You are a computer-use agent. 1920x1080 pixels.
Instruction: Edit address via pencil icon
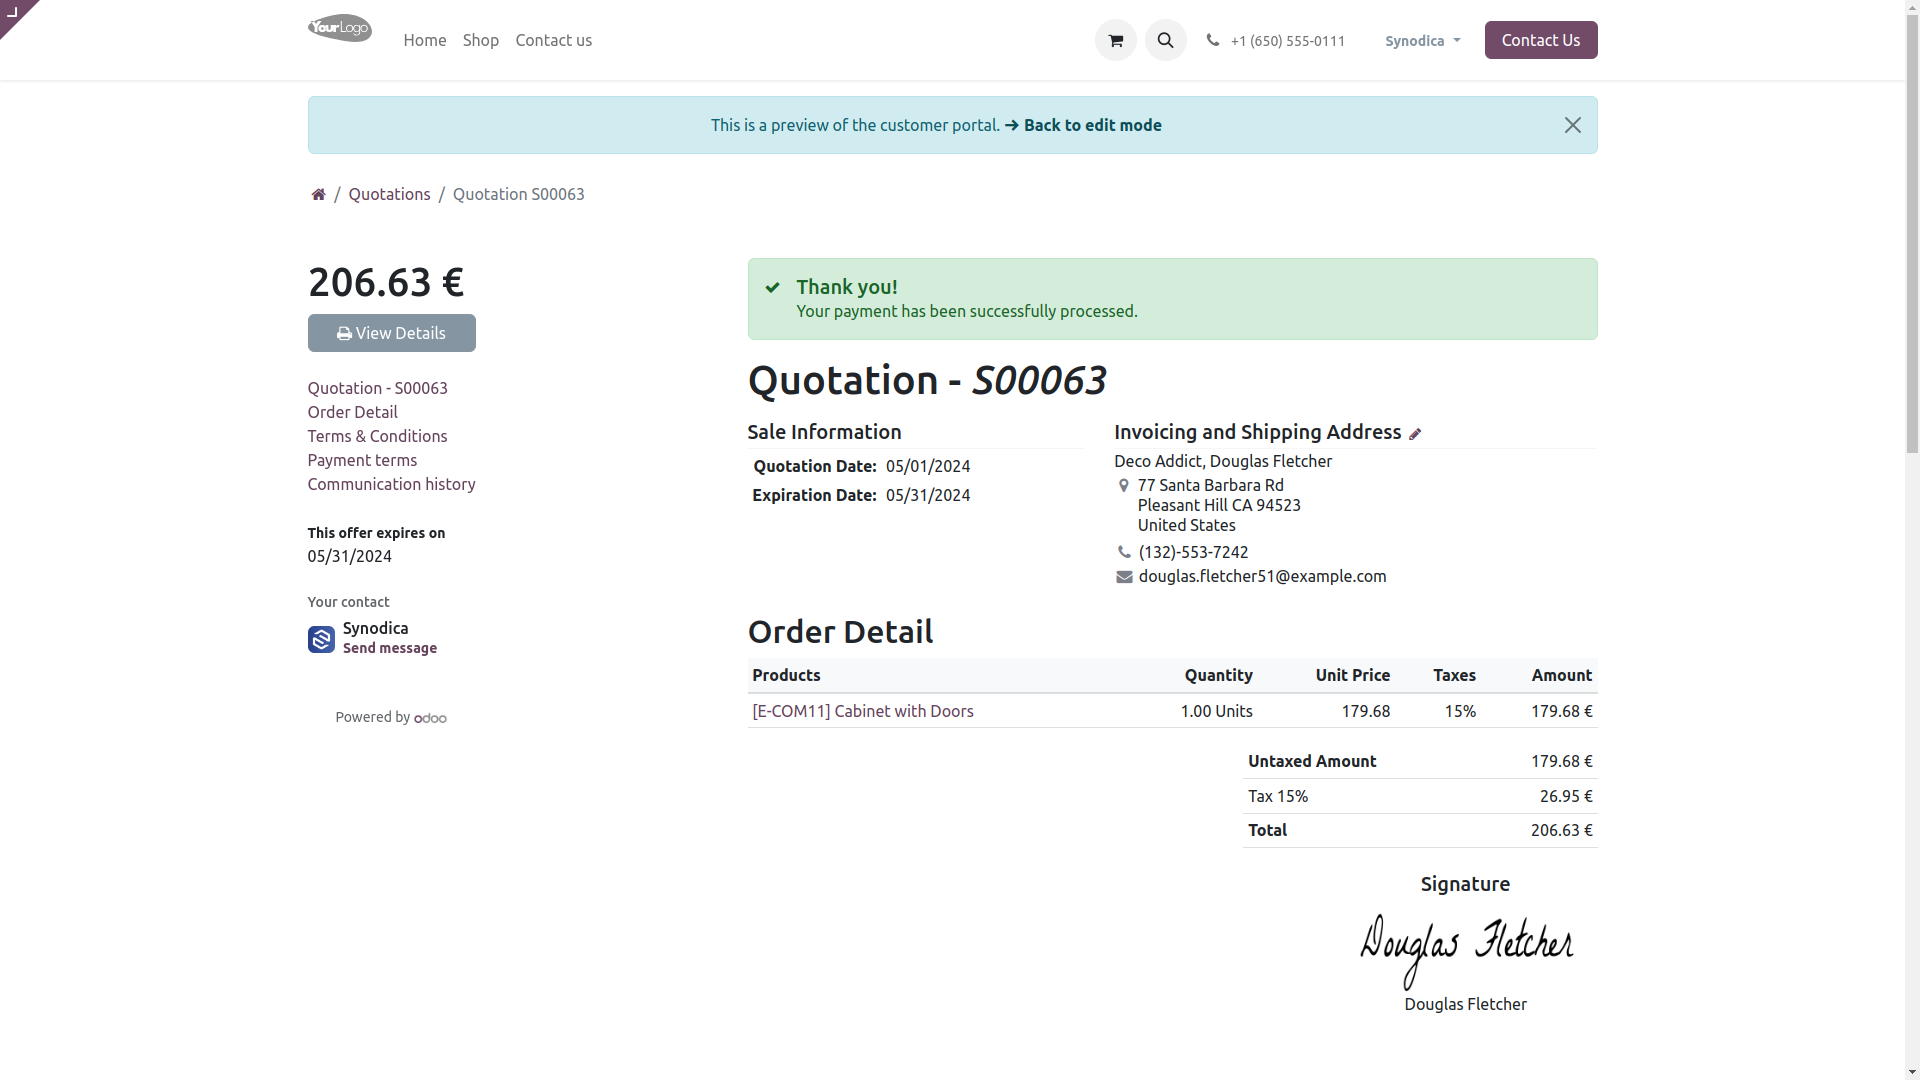[x=1415, y=433]
